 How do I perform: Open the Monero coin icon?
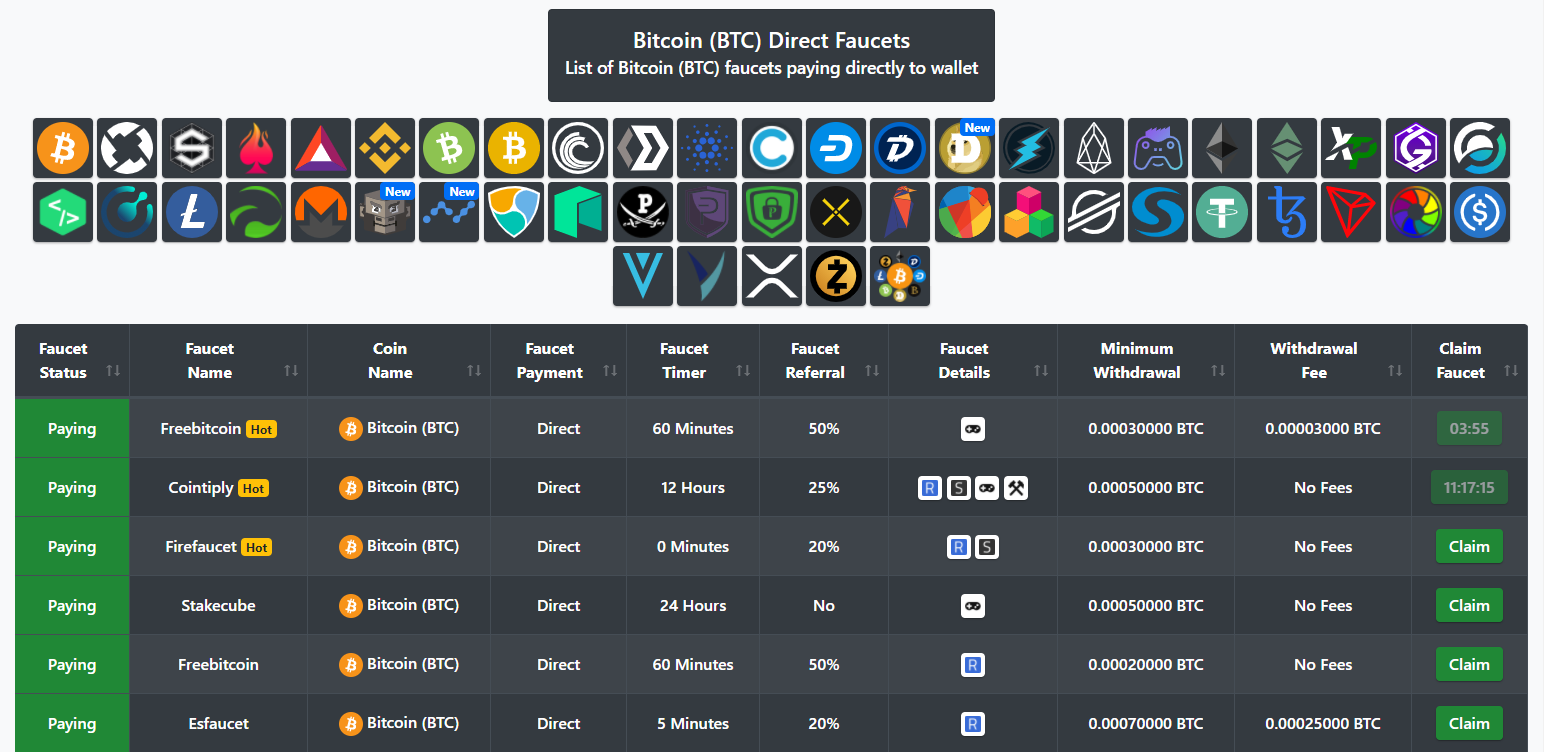321,212
